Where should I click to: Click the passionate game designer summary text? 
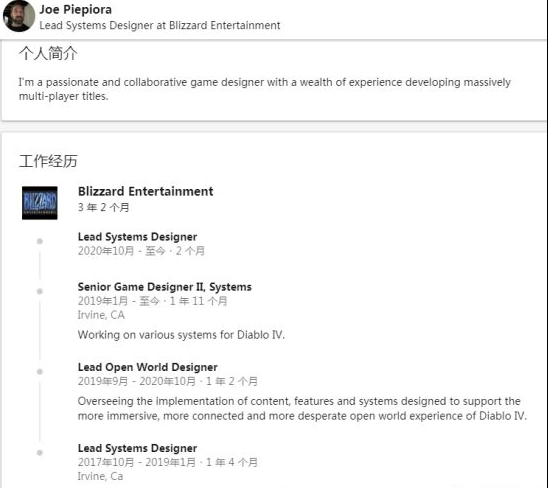[x=265, y=89]
